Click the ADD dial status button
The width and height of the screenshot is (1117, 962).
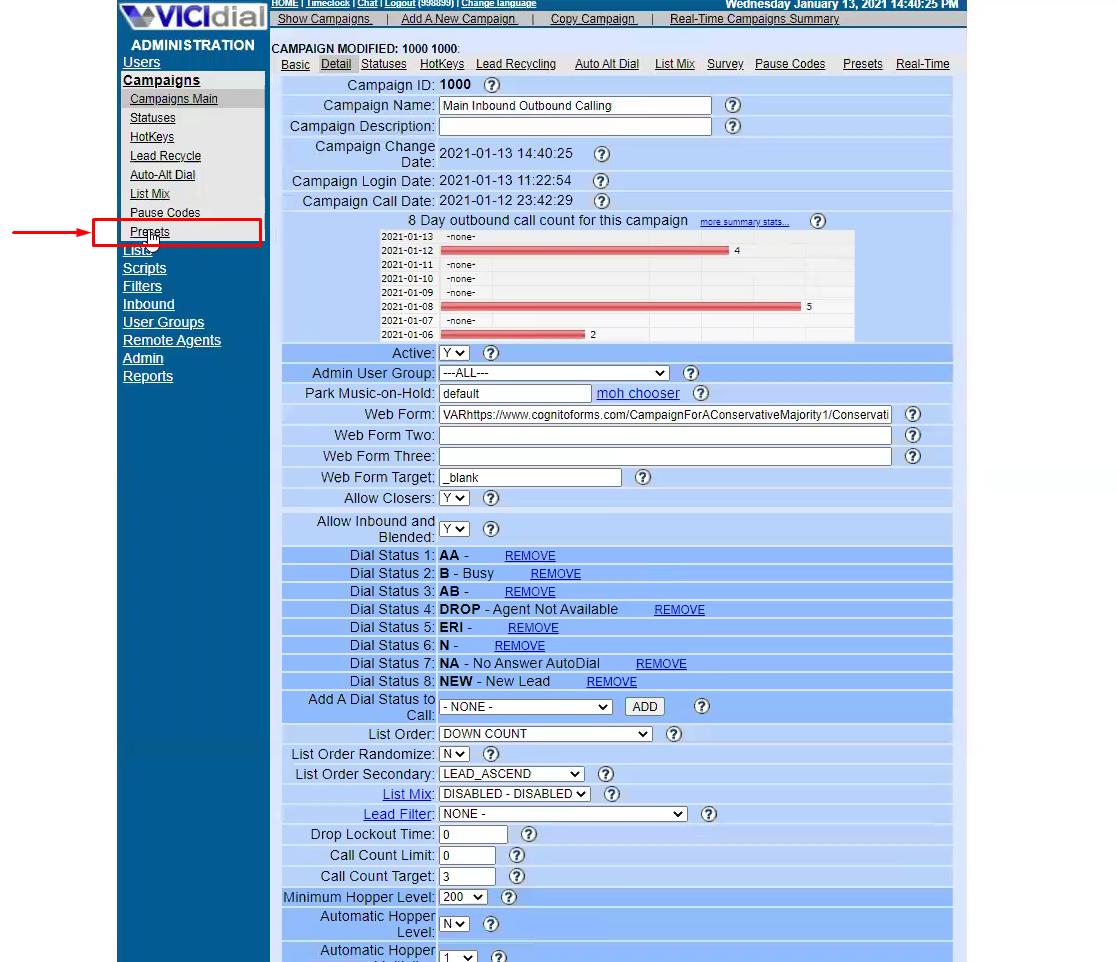click(x=645, y=706)
